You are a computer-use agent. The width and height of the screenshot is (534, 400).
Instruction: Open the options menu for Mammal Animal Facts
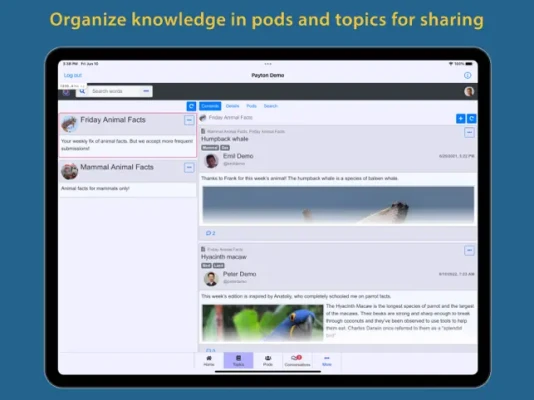tap(189, 167)
